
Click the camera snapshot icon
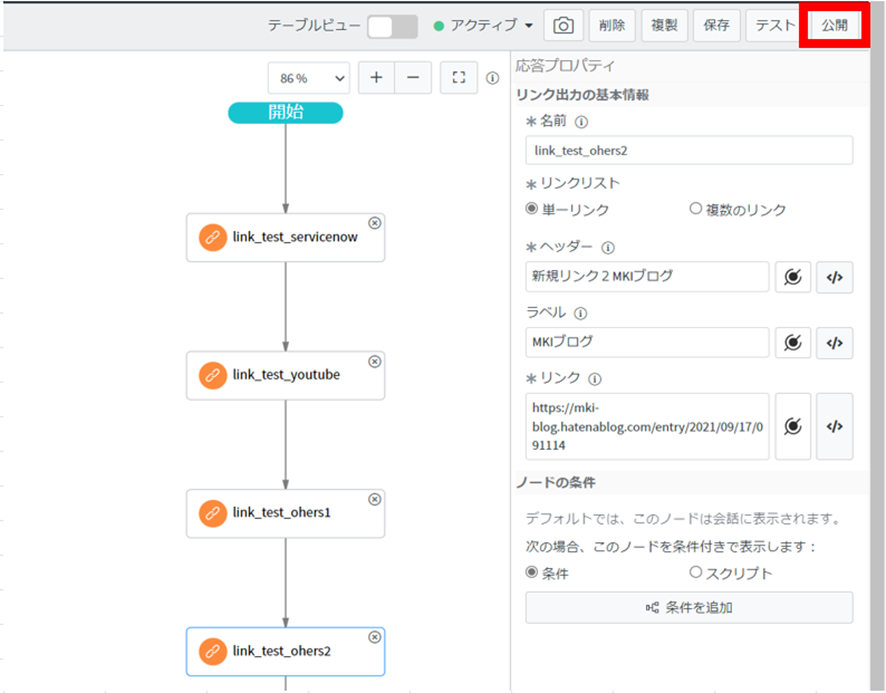click(x=563, y=25)
